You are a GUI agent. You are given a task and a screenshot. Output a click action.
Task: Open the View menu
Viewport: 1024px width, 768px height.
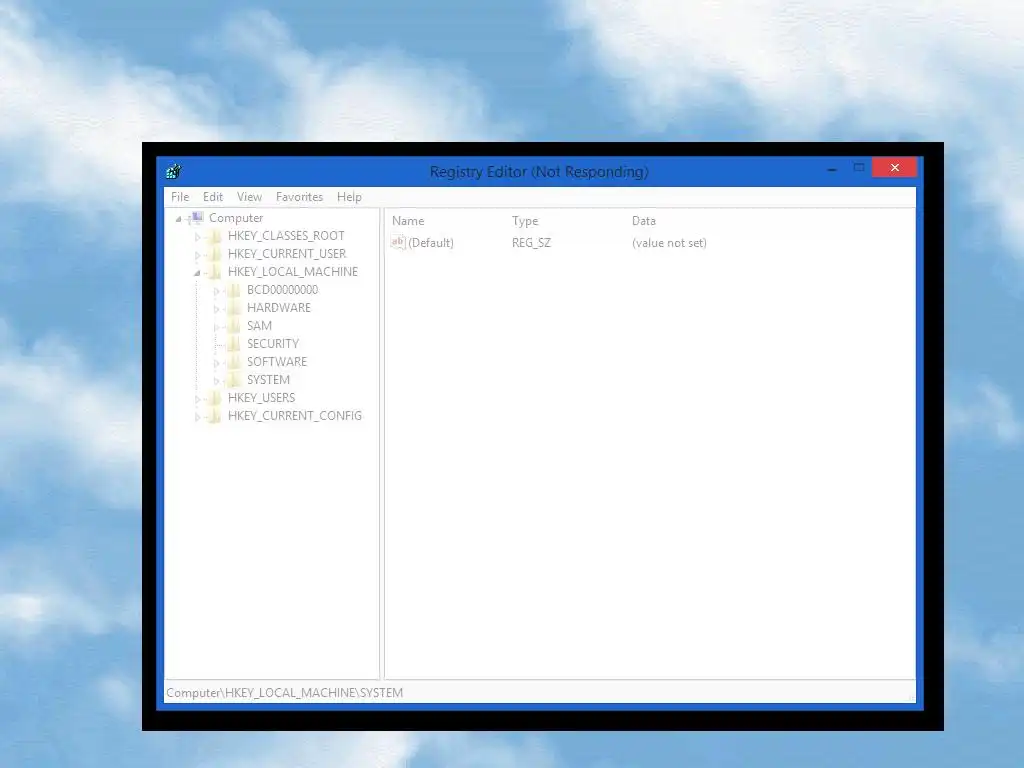(249, 197)
